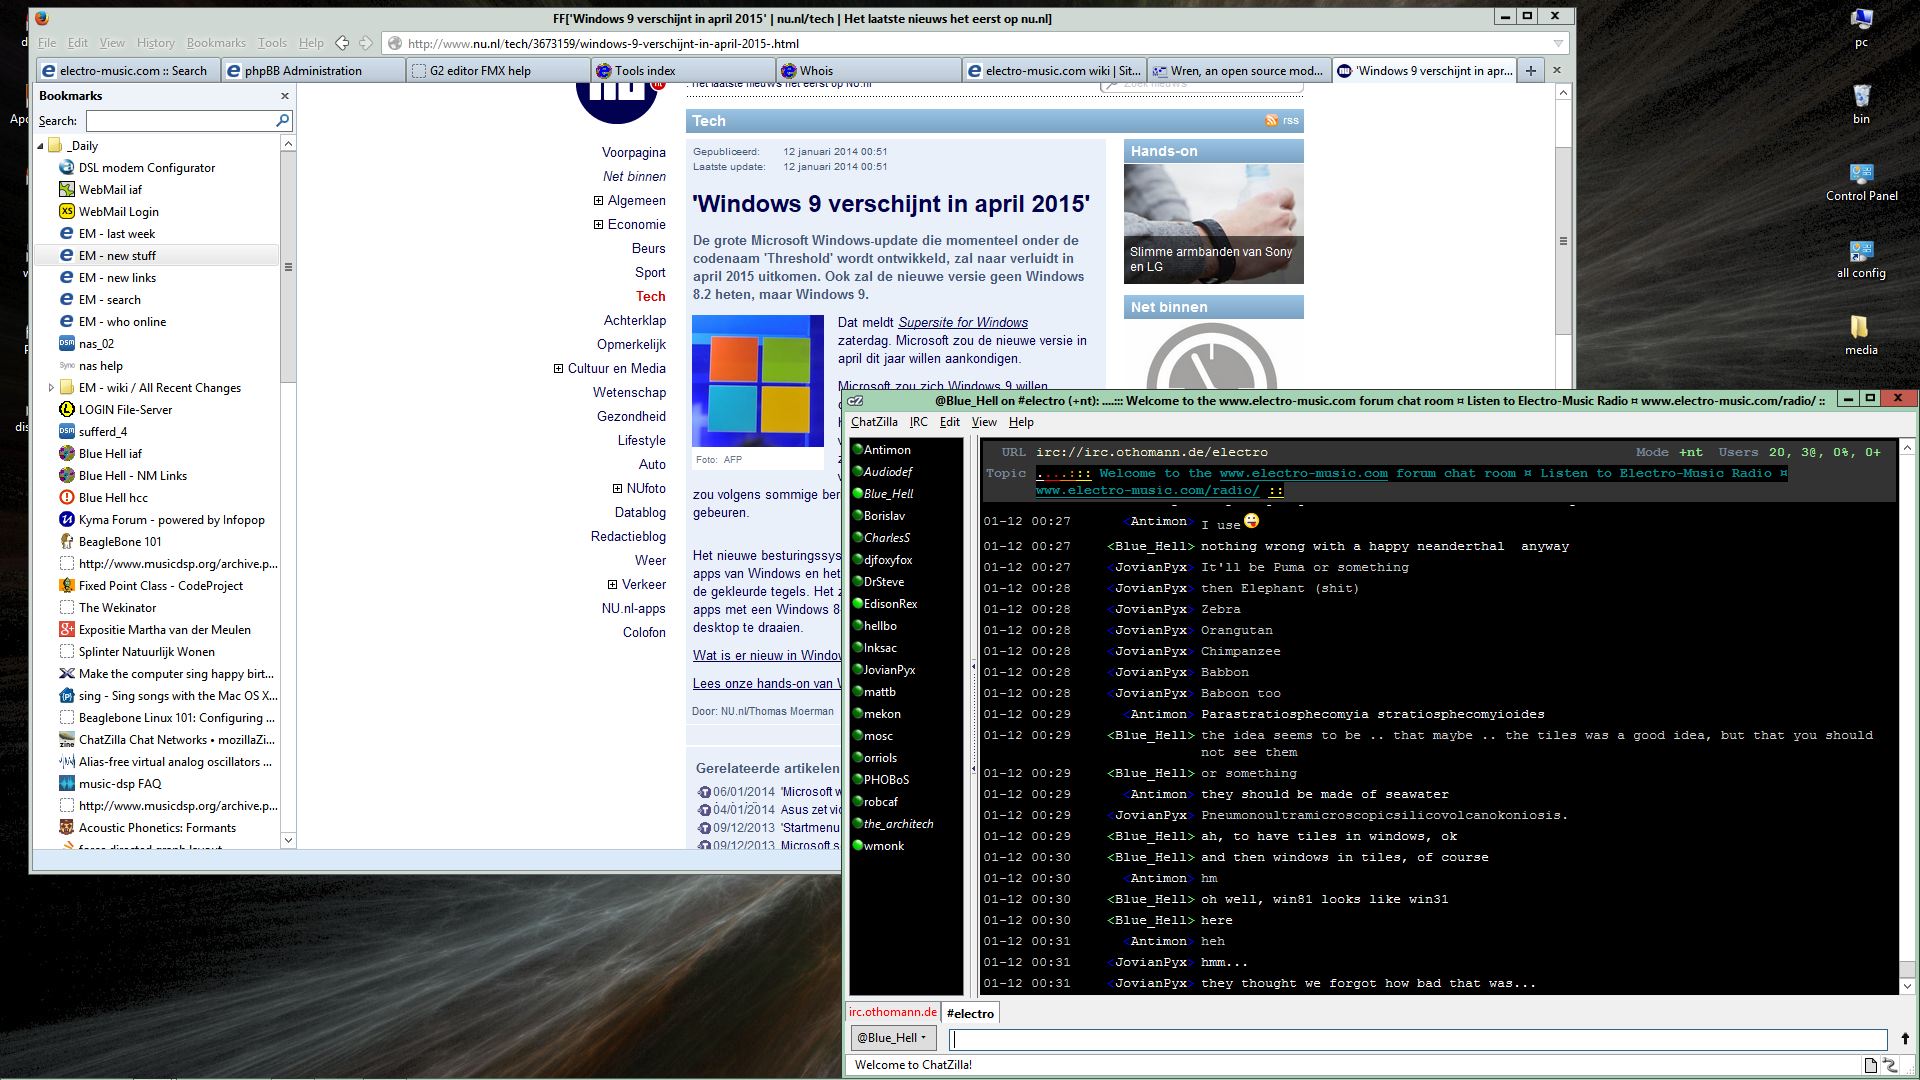The width and height of the screenshot is (1920, 1080).
Task: Expand the NUfoto section
Action: coord(617,489)
